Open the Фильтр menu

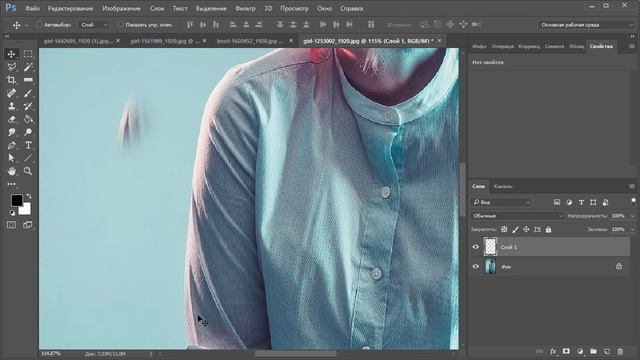coord(245,8)
